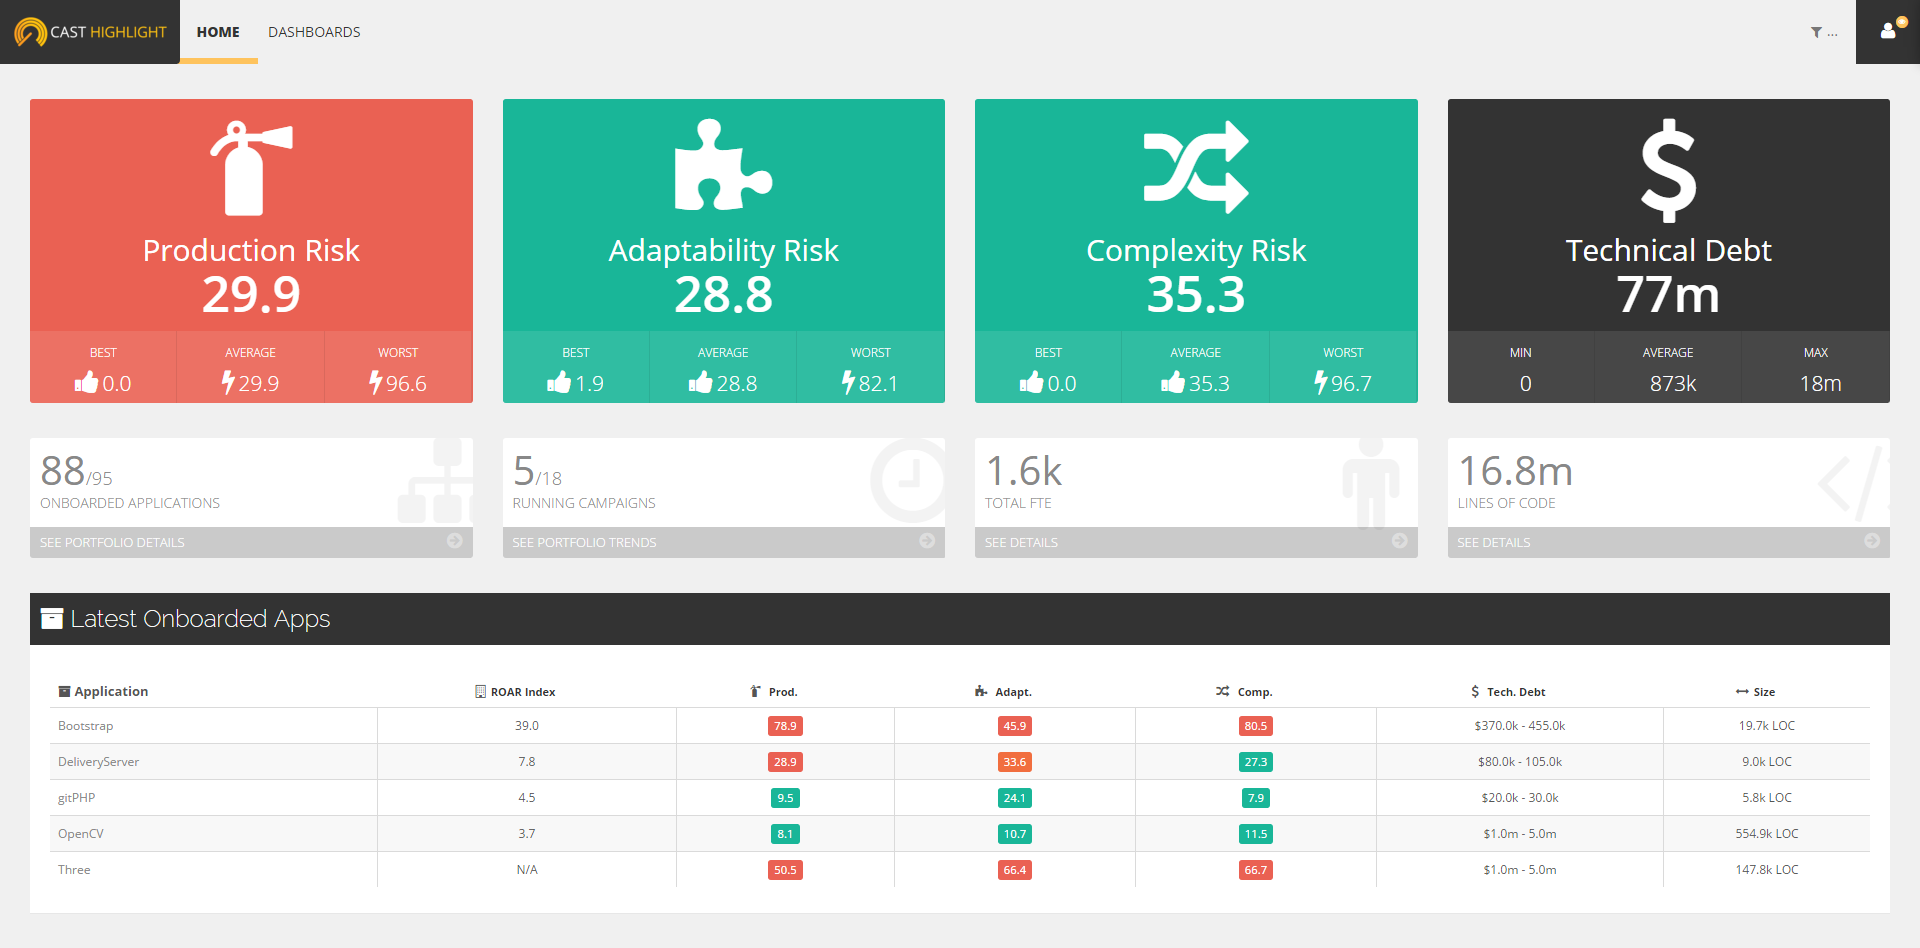Open the DASHBOARDS tab

(314, 32)
